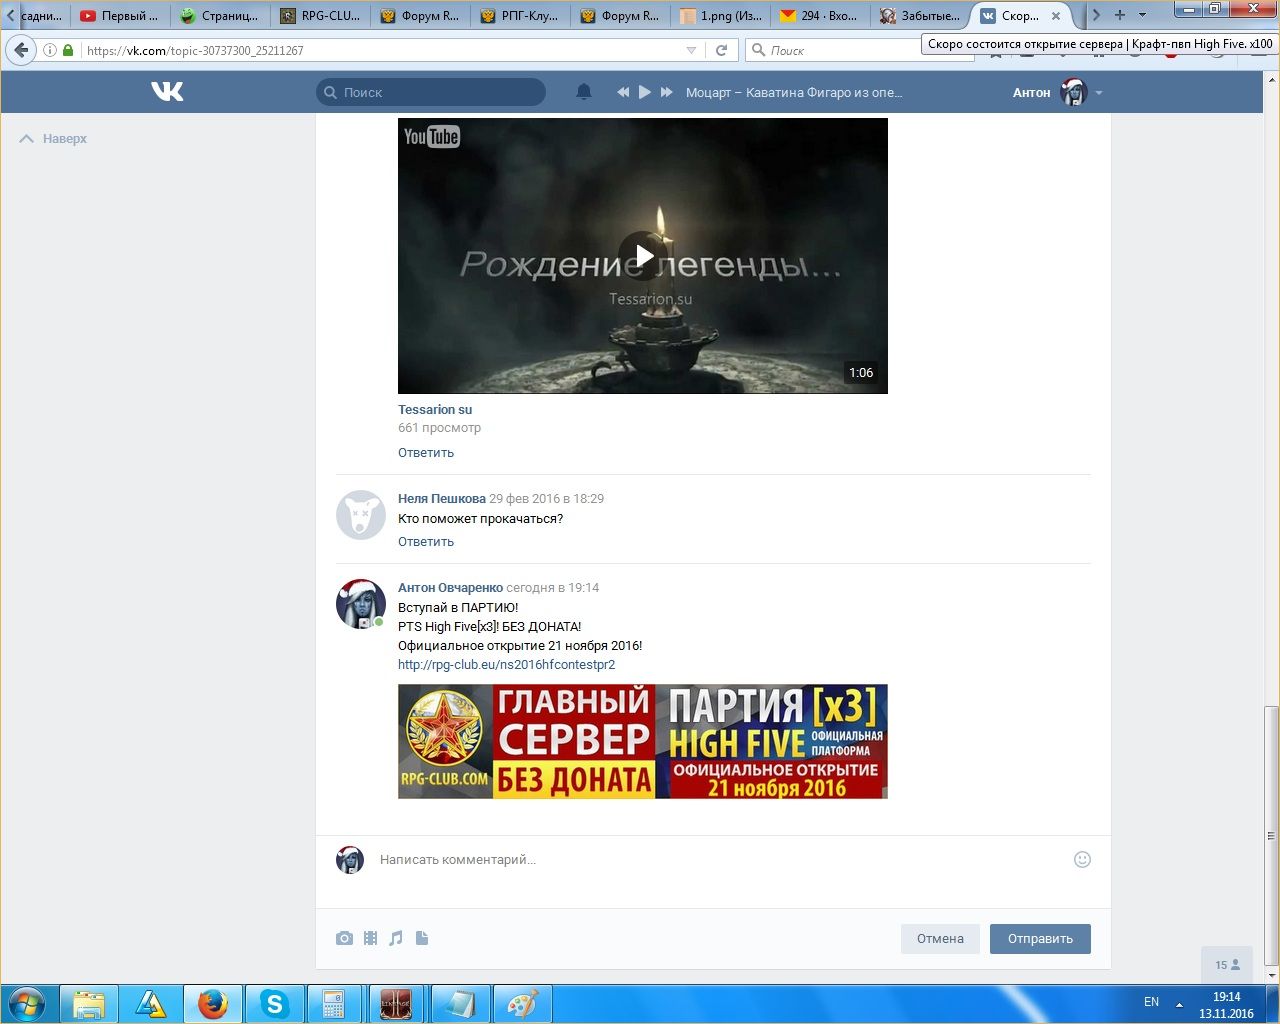Viewport: 1280px width, 1024px height.
Task: Open Skype from the Windows taskbar
Action: 274,1003
